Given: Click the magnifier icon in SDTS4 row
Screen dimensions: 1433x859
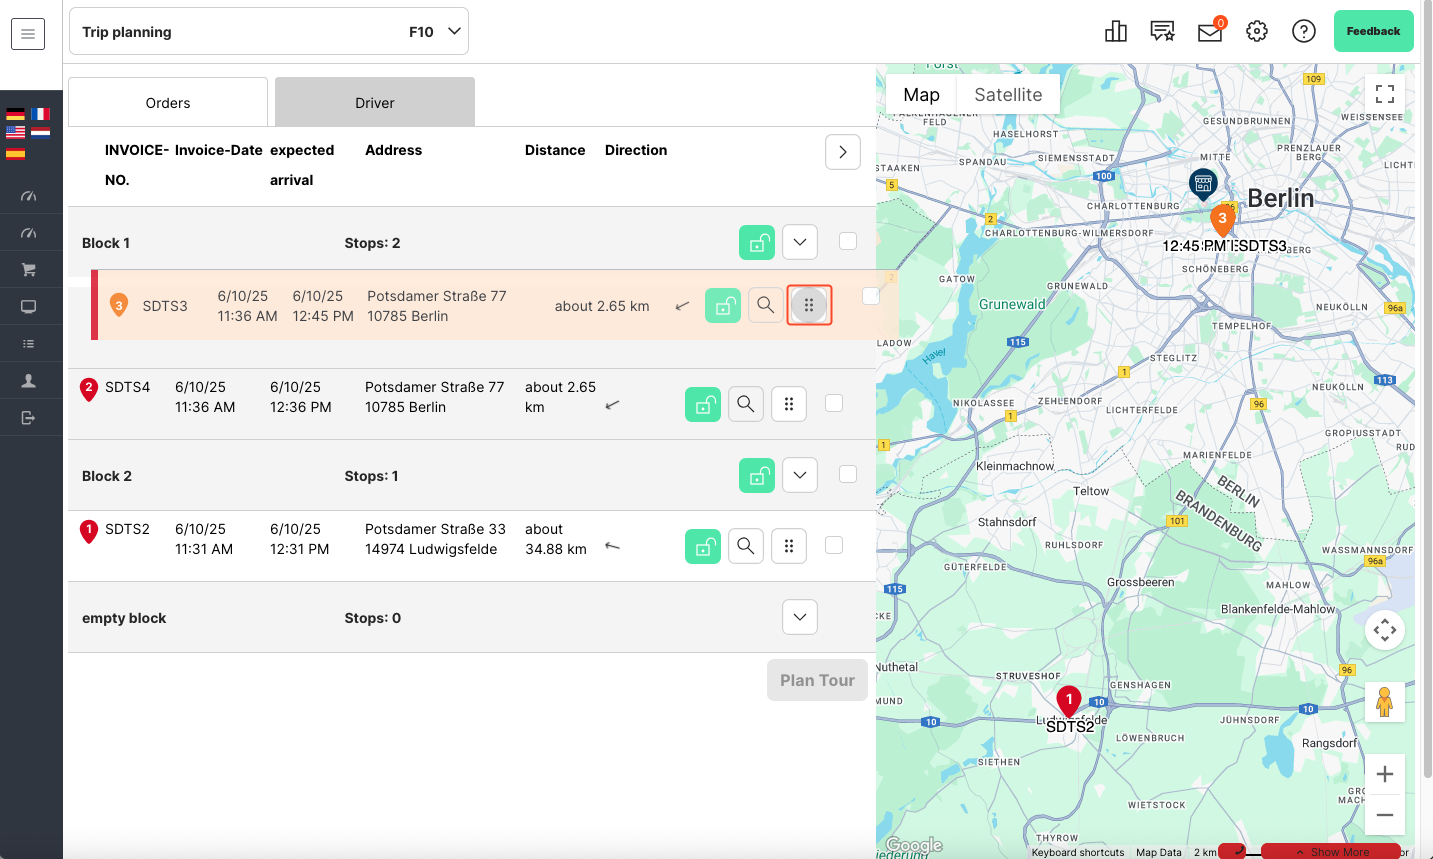Looking at the screenshot, I should 746,404.
